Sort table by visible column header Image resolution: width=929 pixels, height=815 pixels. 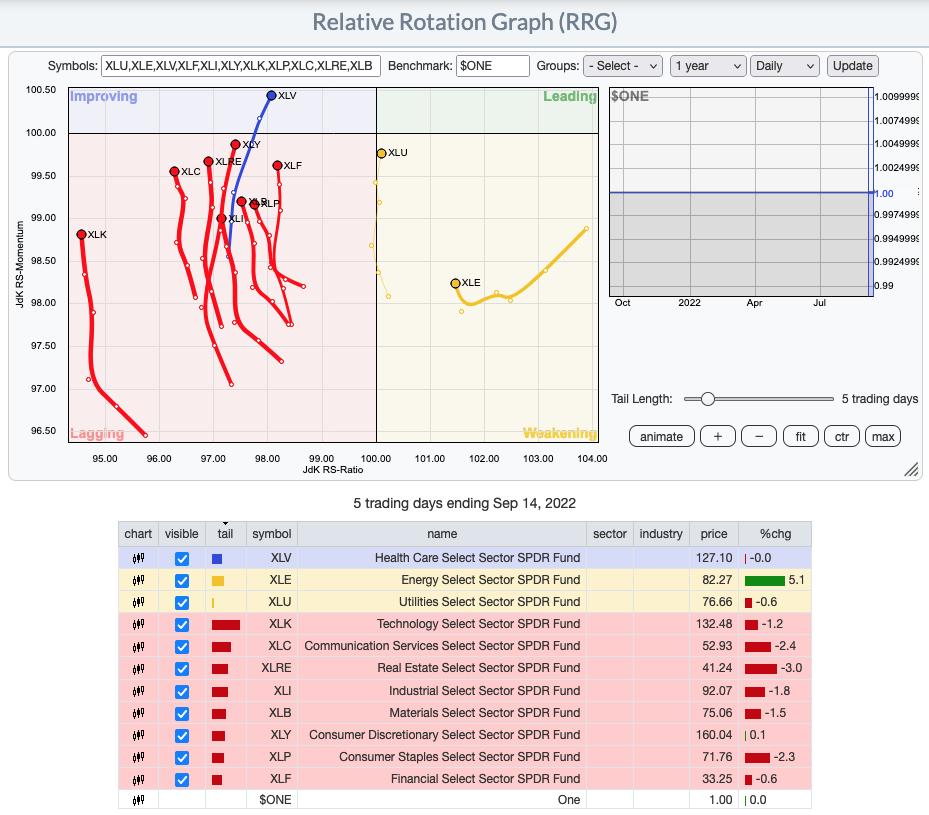(181, 534)
